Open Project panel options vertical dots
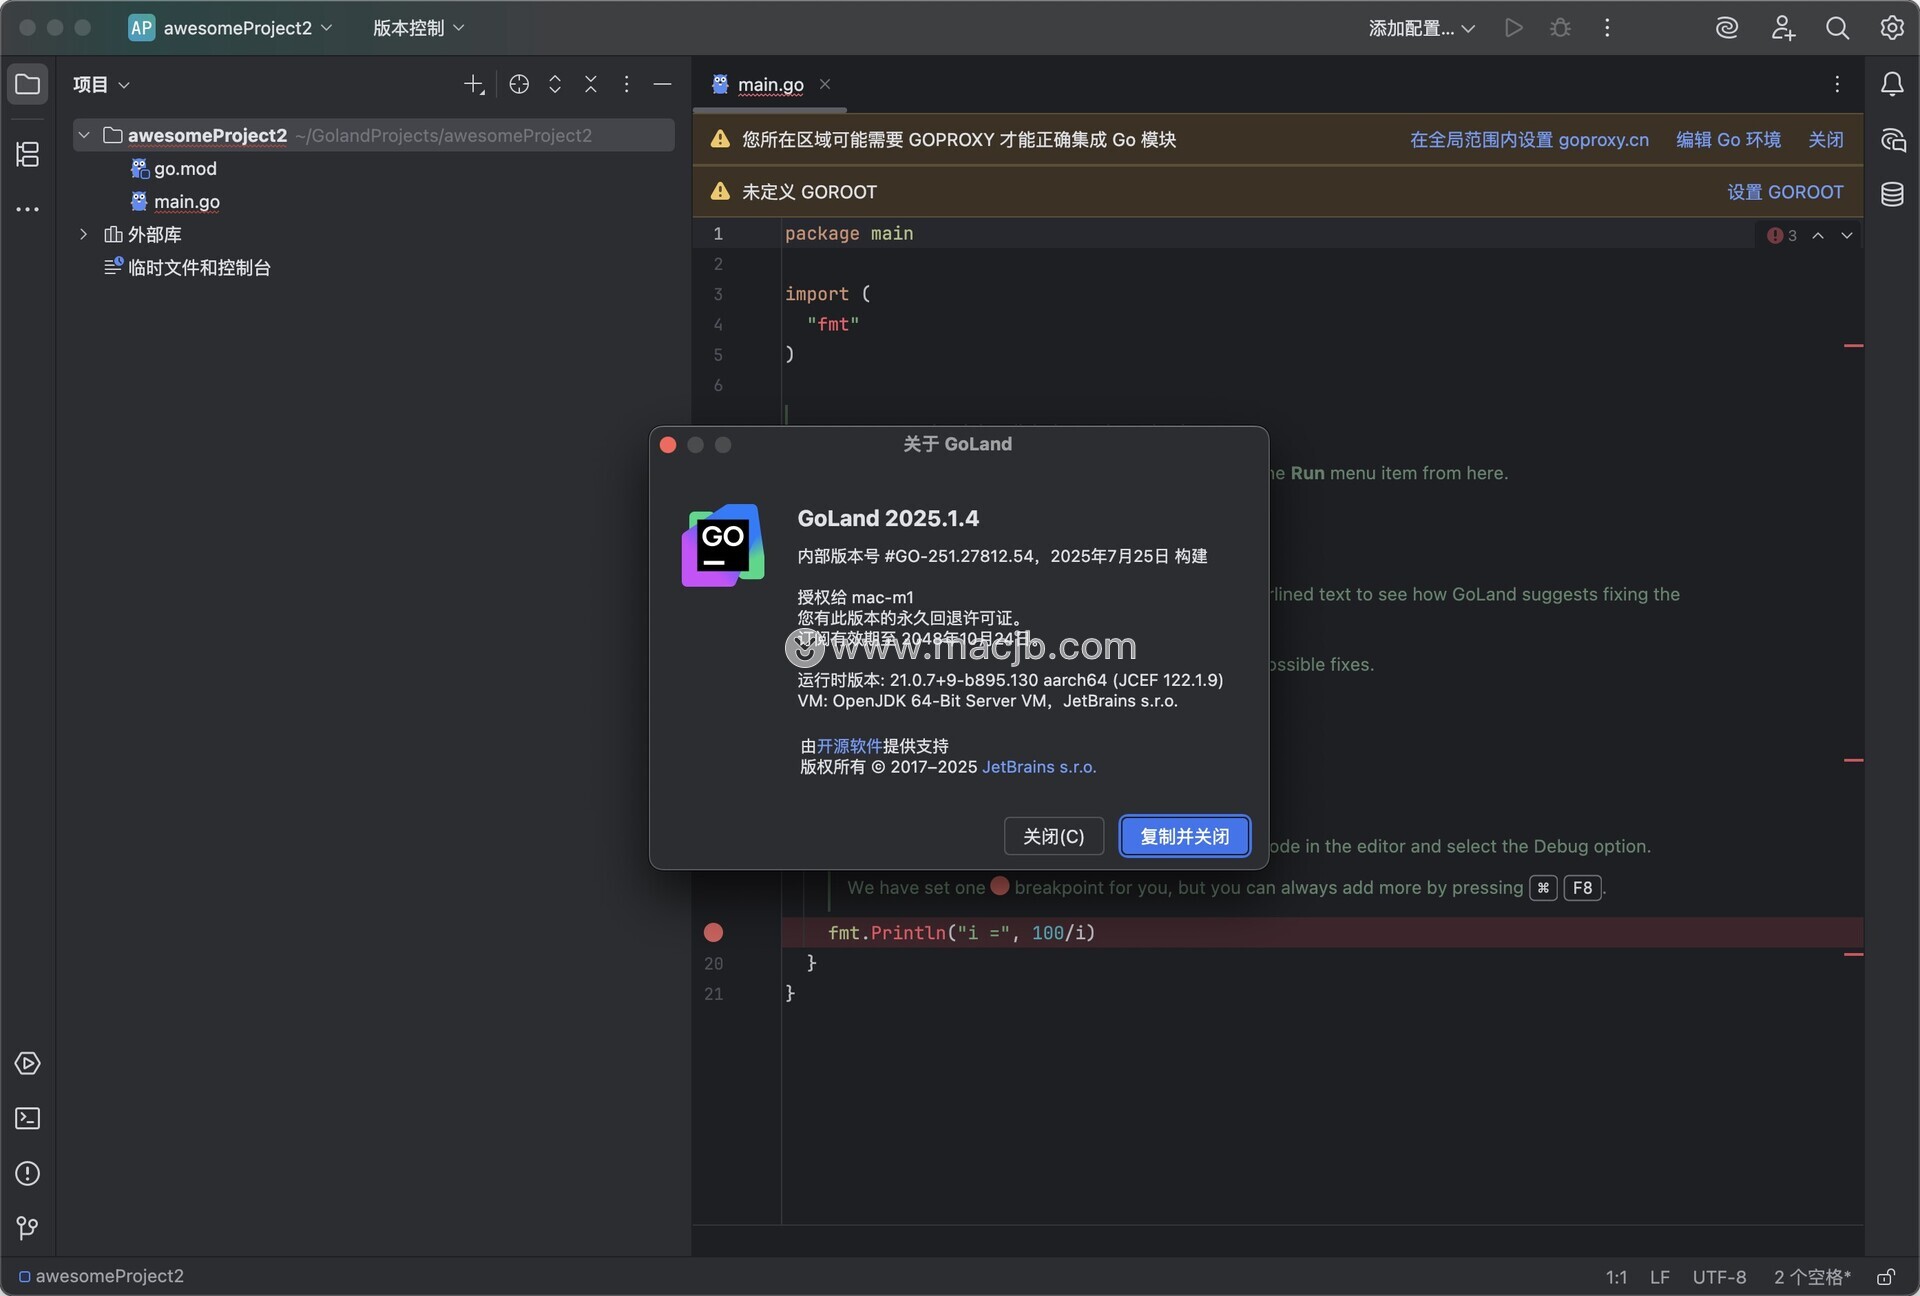The width and height of the screenshot is (1920, 1296). pyautogui.click(x=627, y=84)
